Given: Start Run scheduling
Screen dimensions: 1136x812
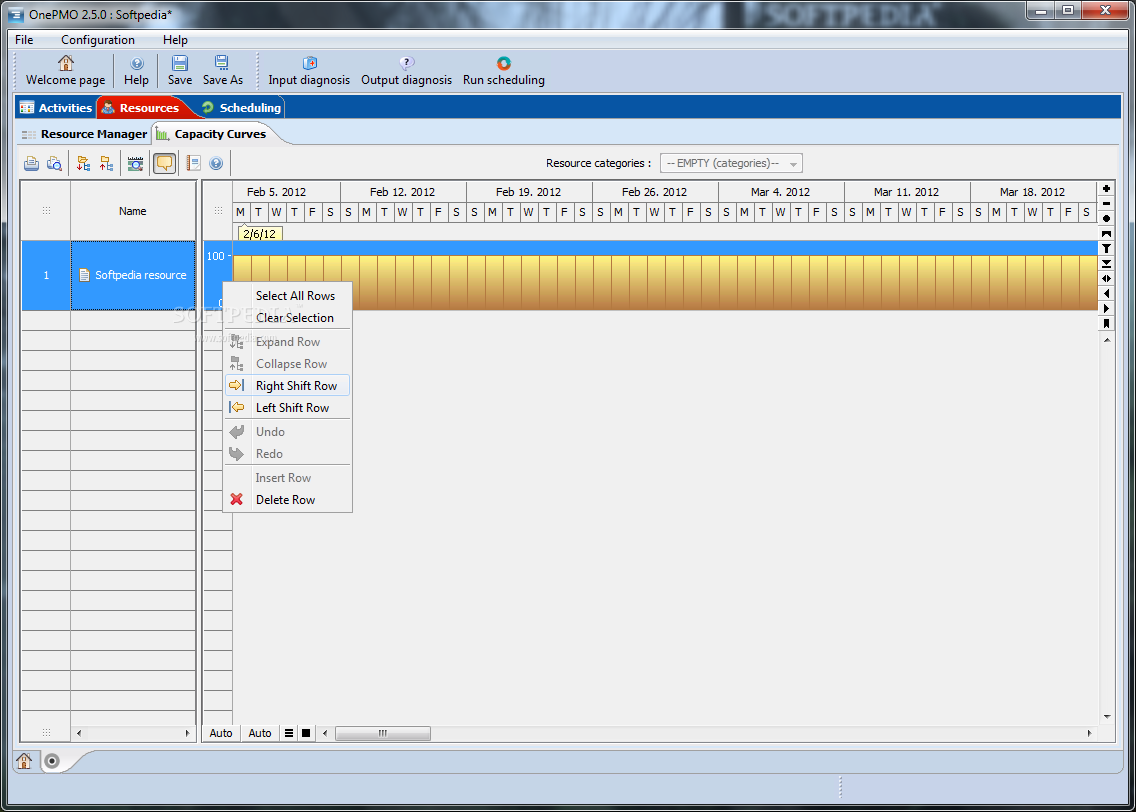Looking at the screenshot, I should tap(504, 70).
